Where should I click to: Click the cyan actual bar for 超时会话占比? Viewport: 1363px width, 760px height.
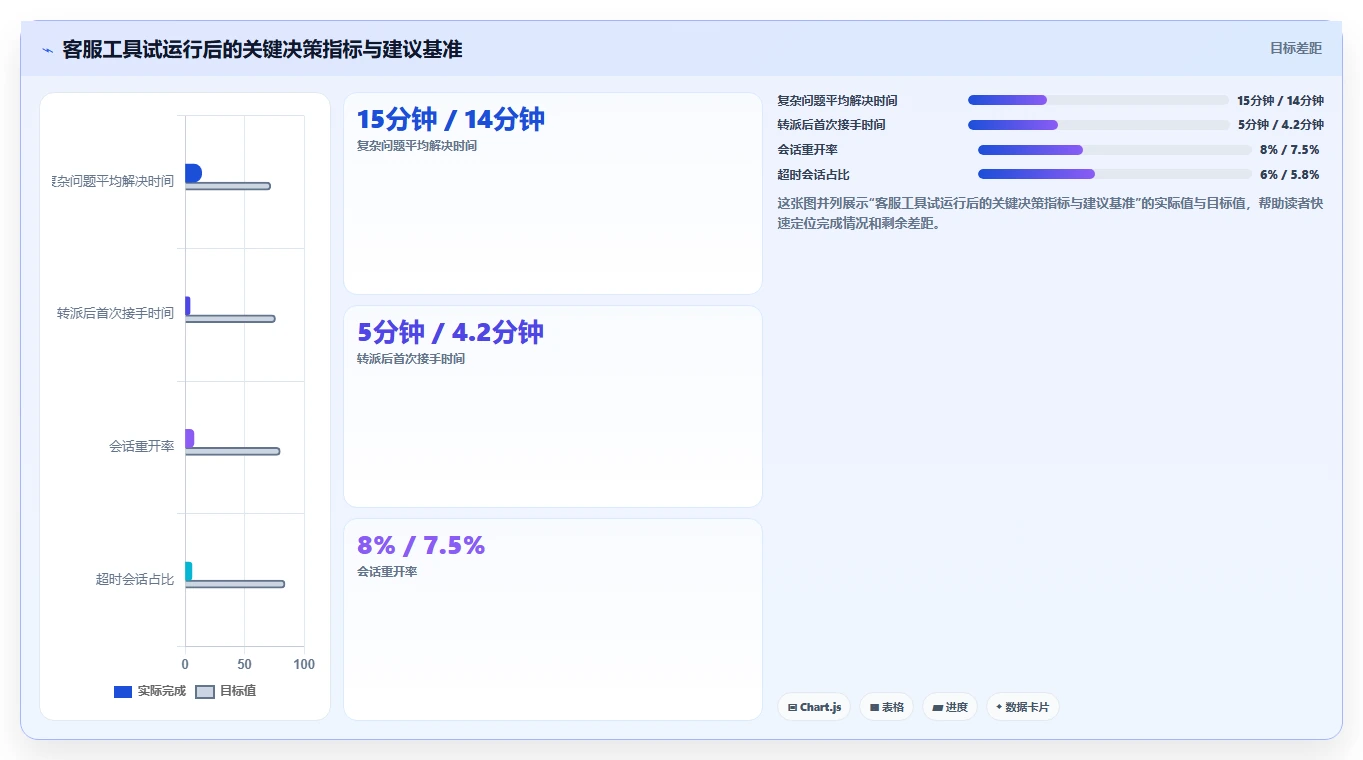click(188, 571)
